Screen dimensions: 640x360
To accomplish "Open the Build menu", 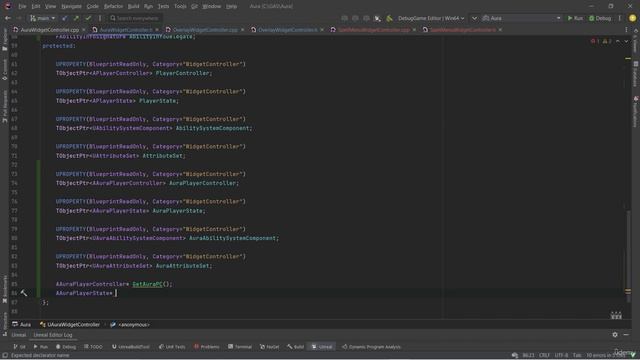I will pos(133,6).
